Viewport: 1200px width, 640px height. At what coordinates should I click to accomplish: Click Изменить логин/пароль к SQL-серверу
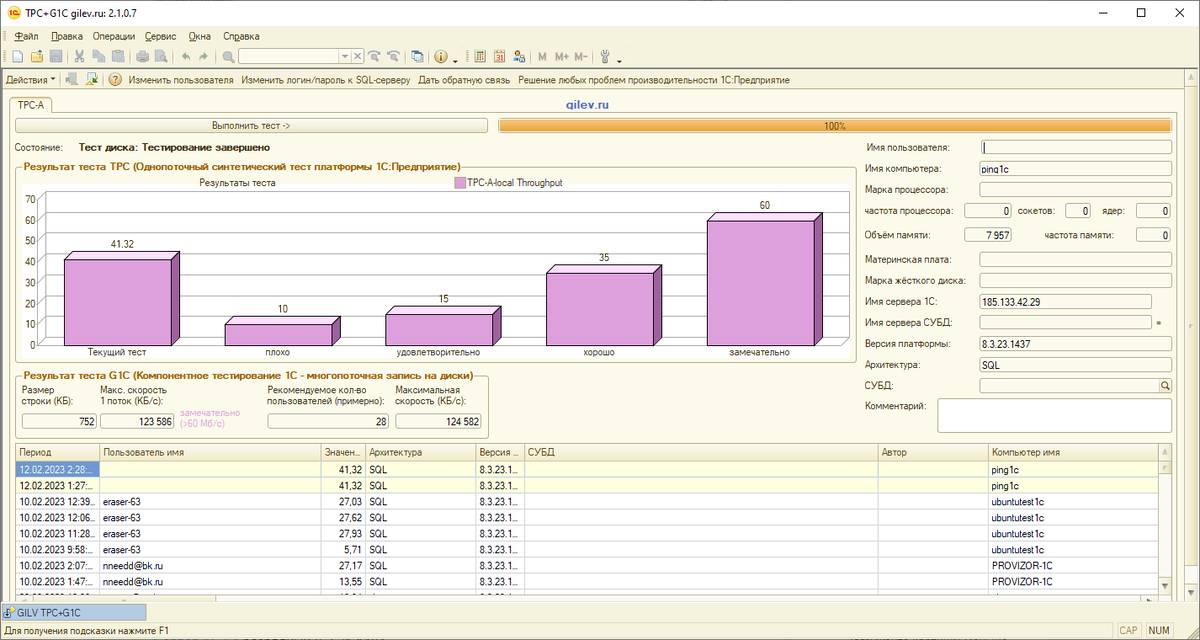[x=326, y=80]
